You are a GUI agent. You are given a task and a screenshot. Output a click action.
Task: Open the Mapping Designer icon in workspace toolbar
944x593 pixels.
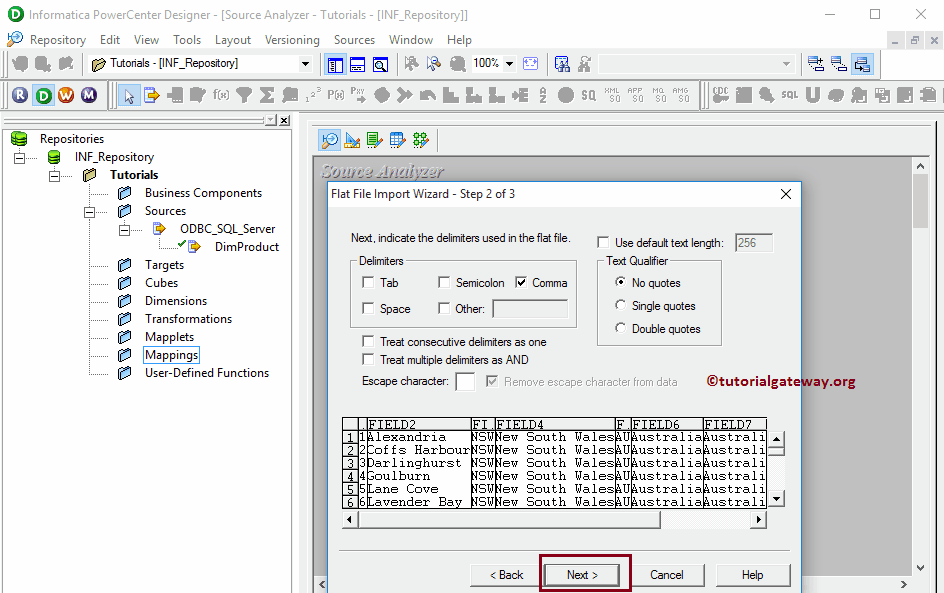click(420, 140)
